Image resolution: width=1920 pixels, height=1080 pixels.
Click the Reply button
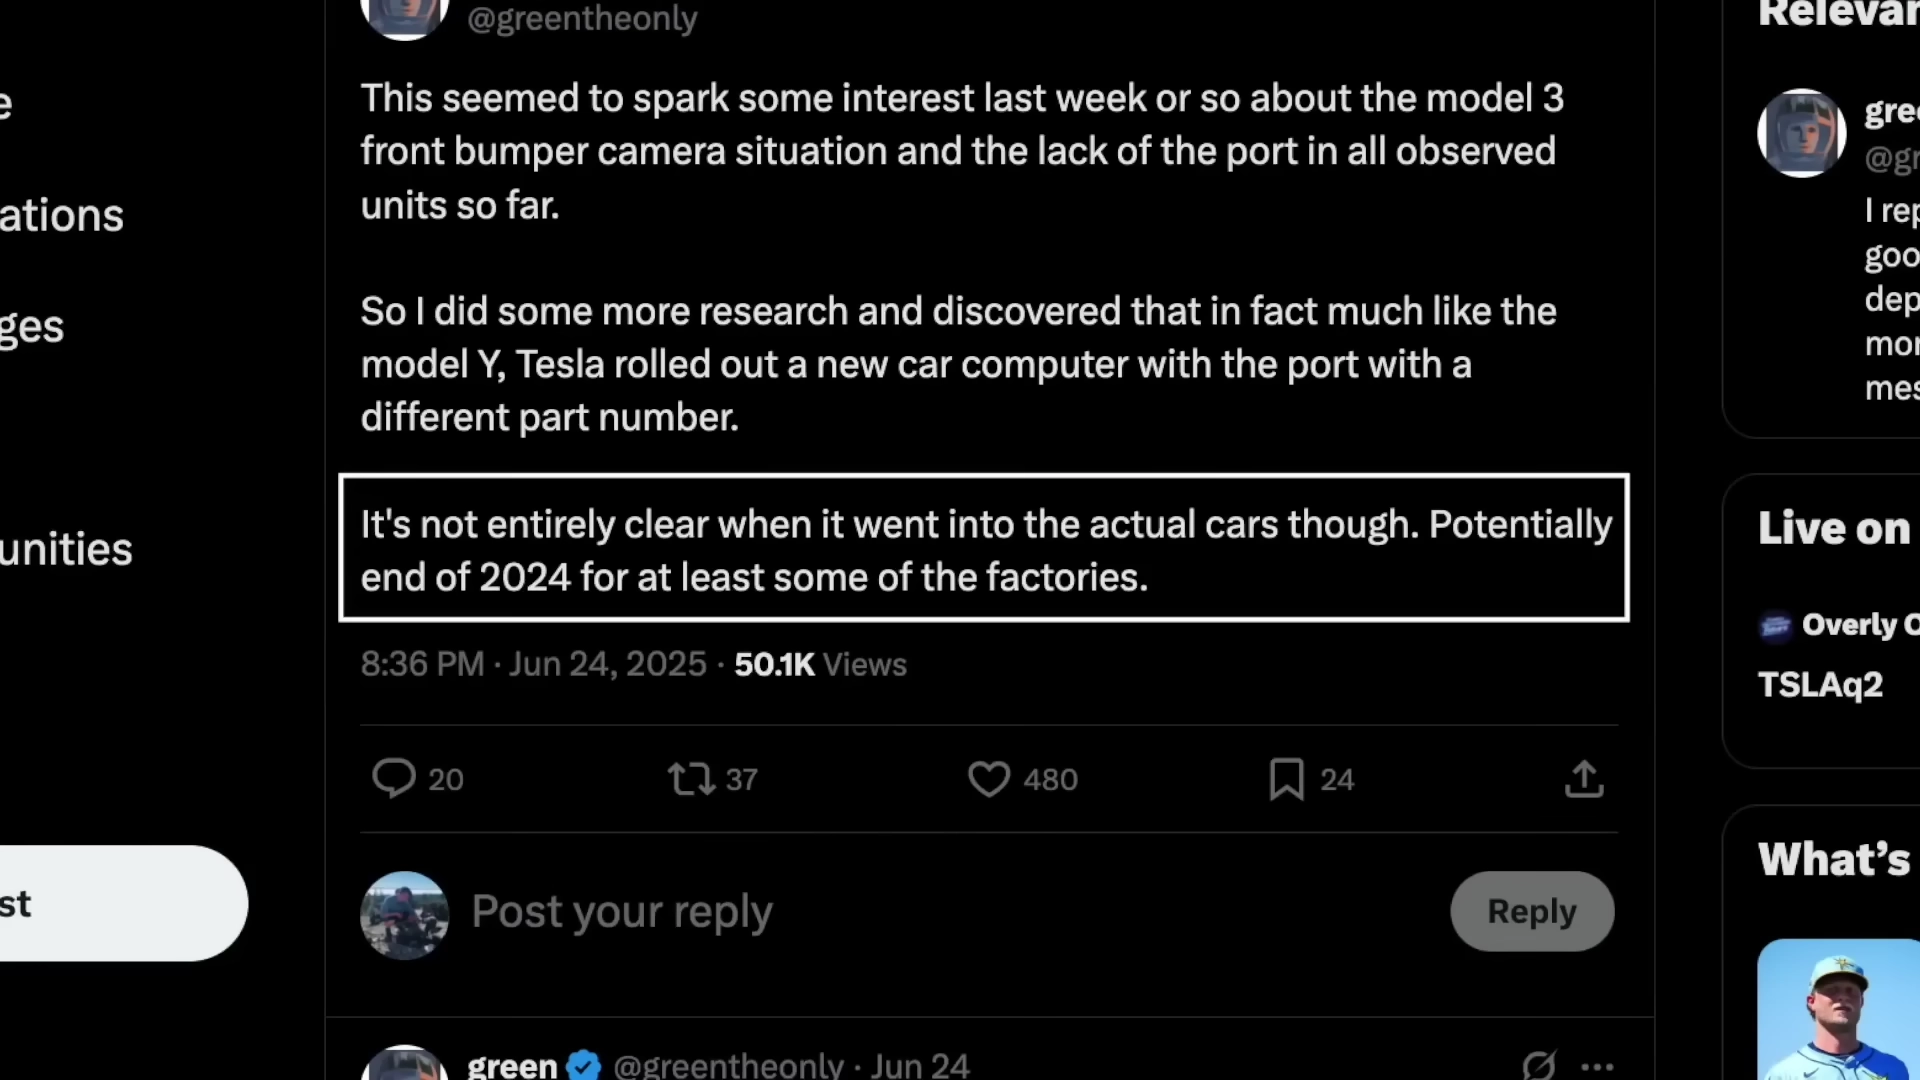point(1531,911)
